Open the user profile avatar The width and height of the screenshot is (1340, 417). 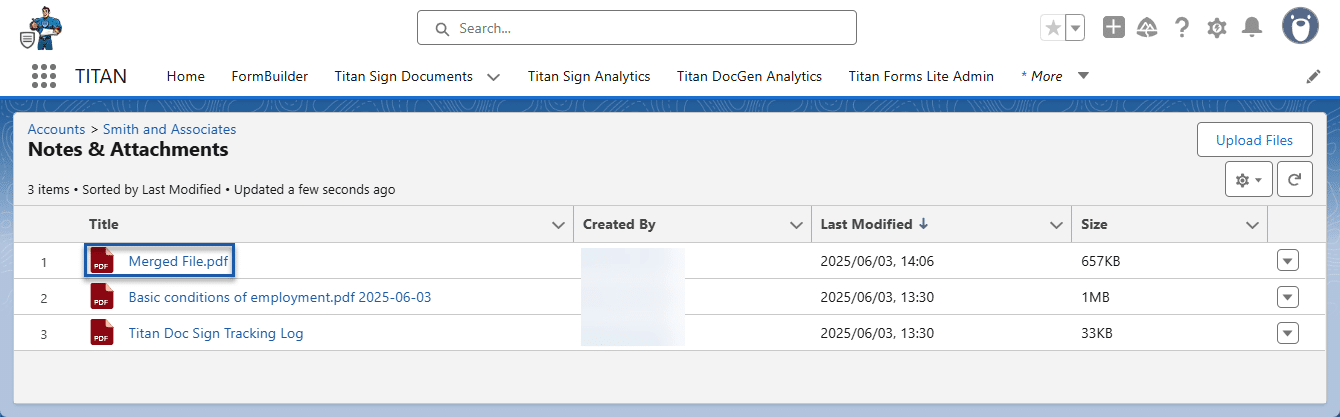pos(1301,27)
